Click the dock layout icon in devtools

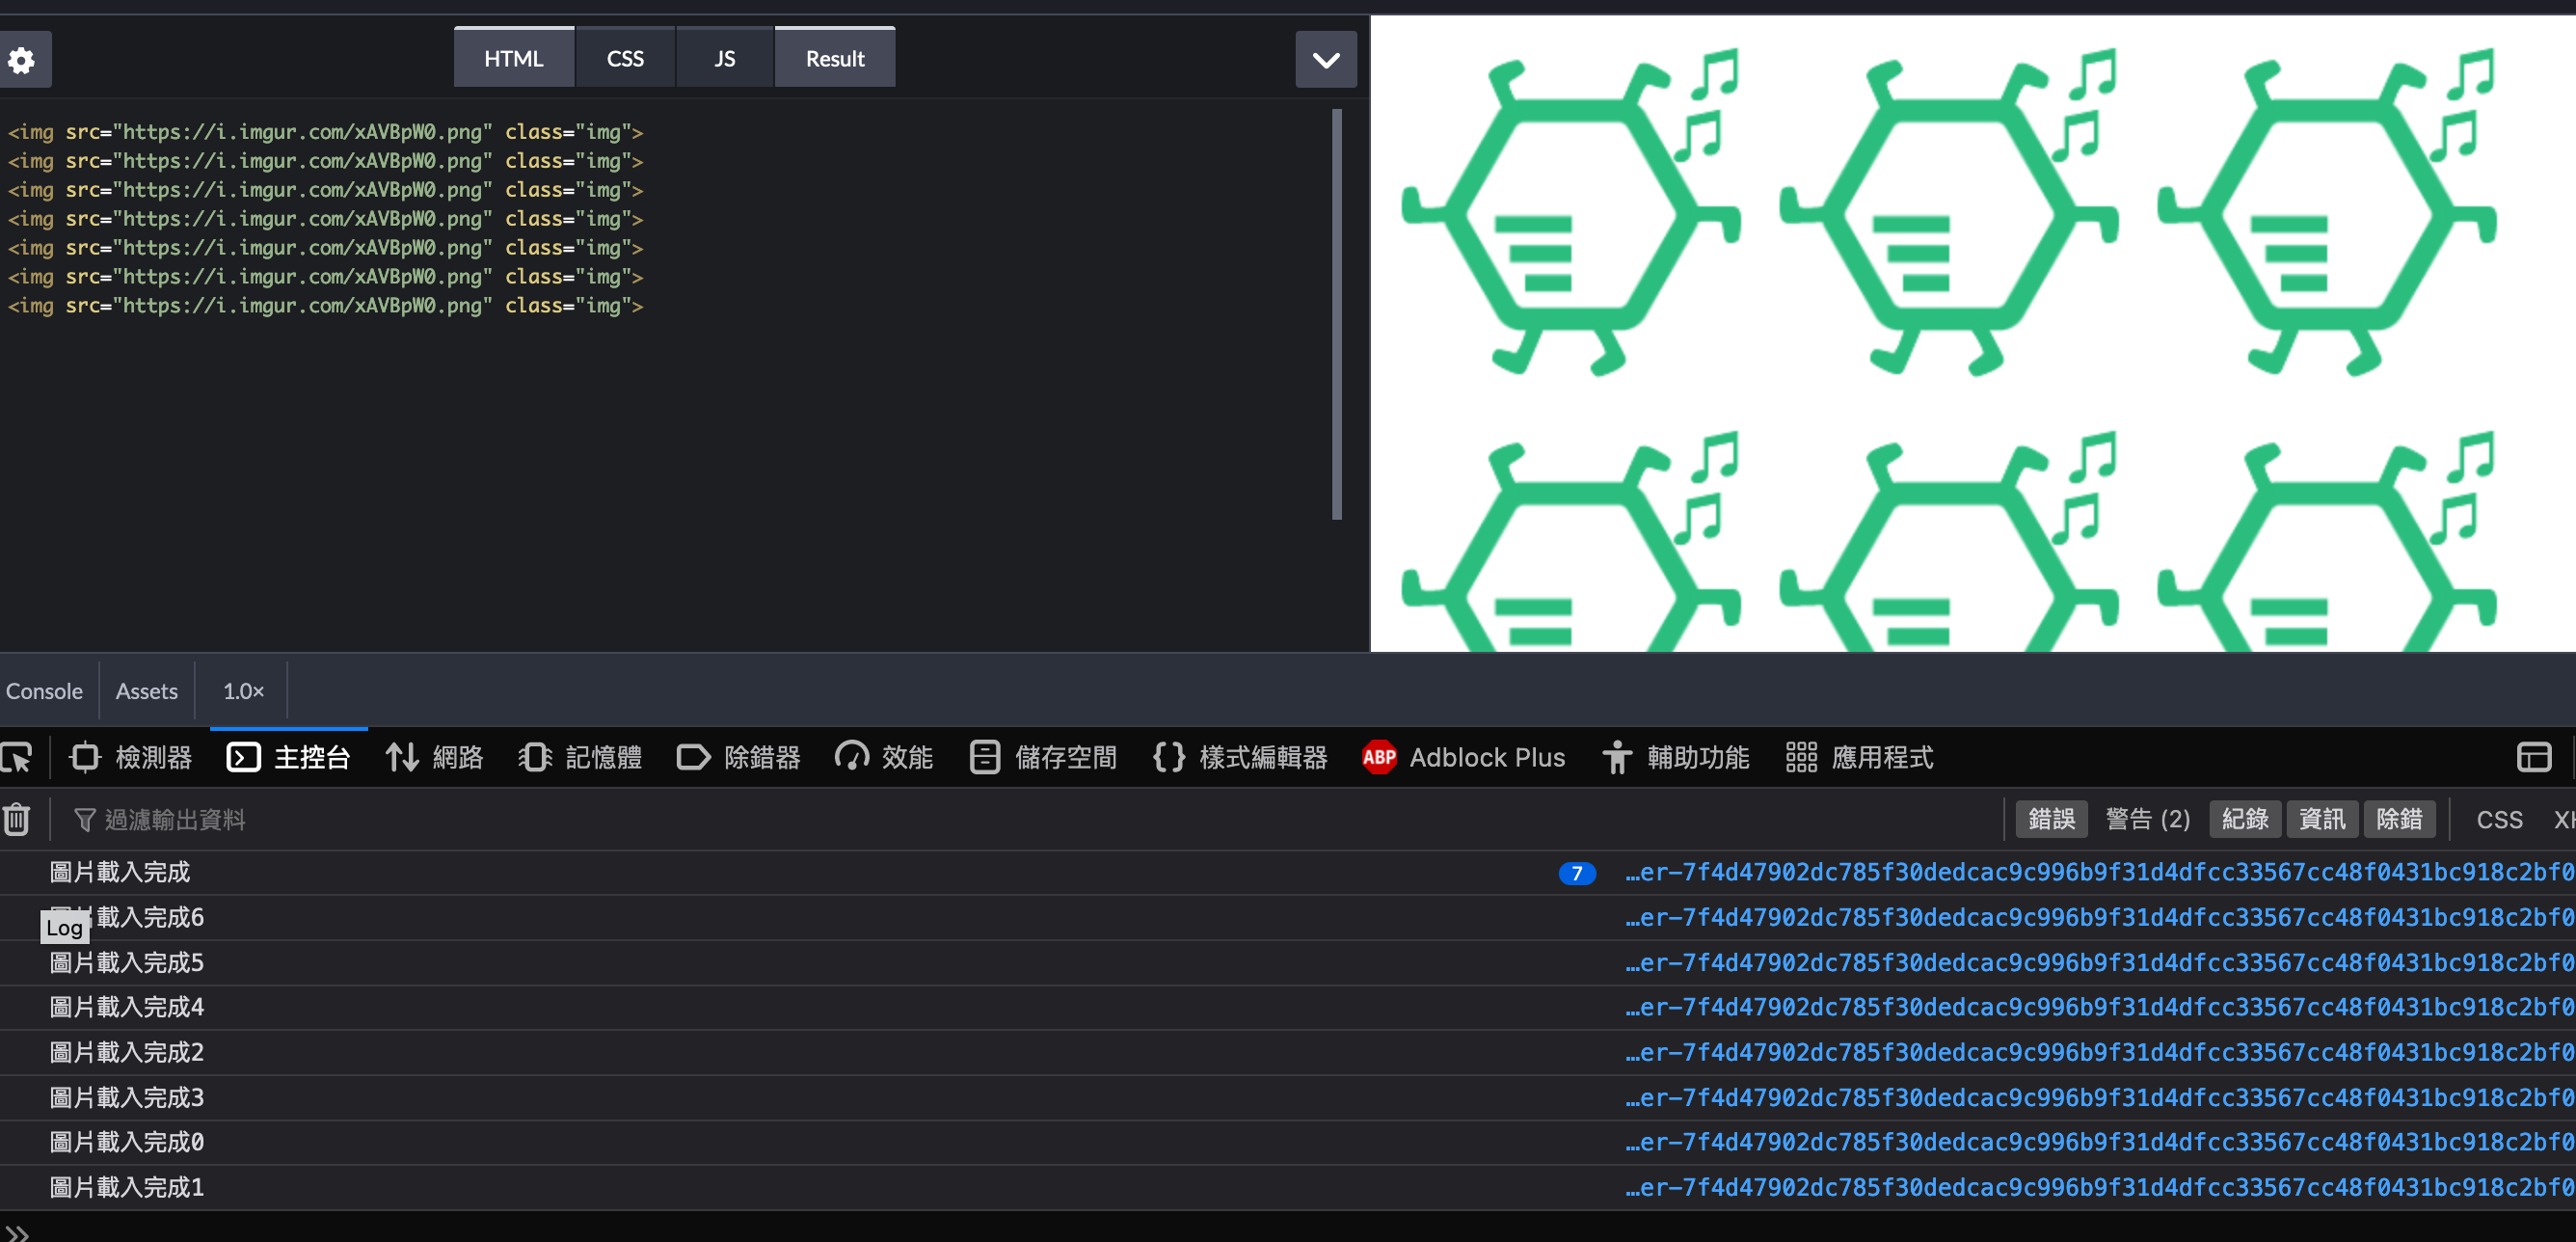(x=2533, y=757)
